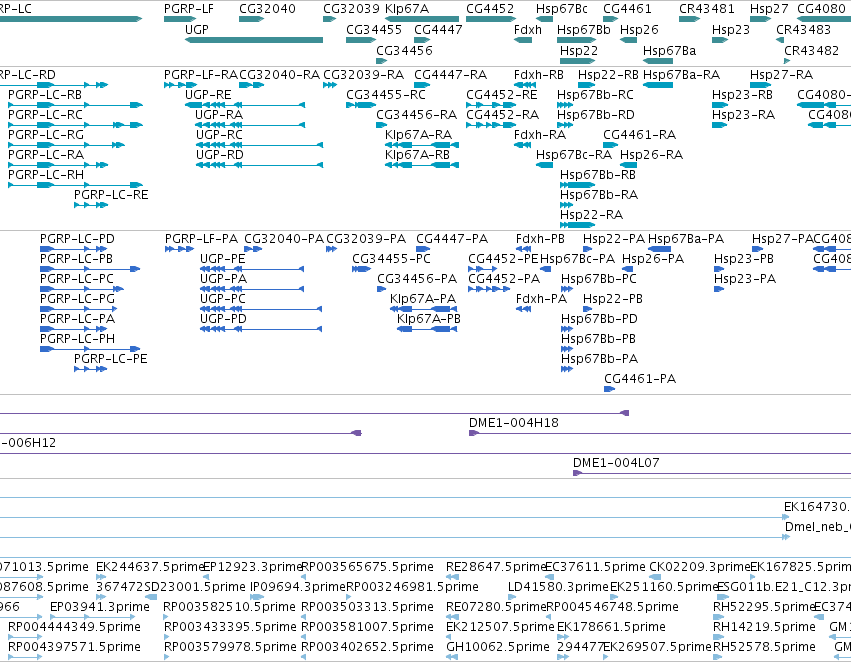
Task: Select transcript UGP-RD line
Action: pos(259,165)
